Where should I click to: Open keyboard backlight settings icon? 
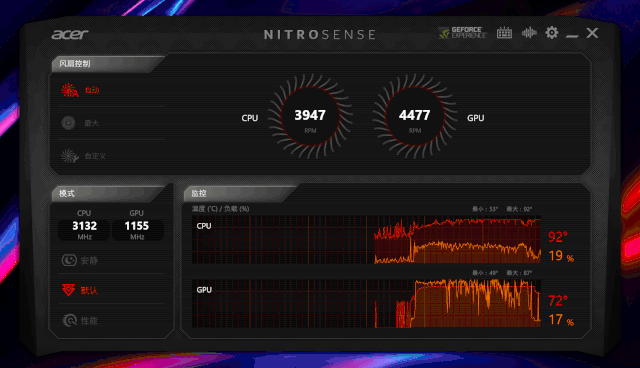[504, 33]
